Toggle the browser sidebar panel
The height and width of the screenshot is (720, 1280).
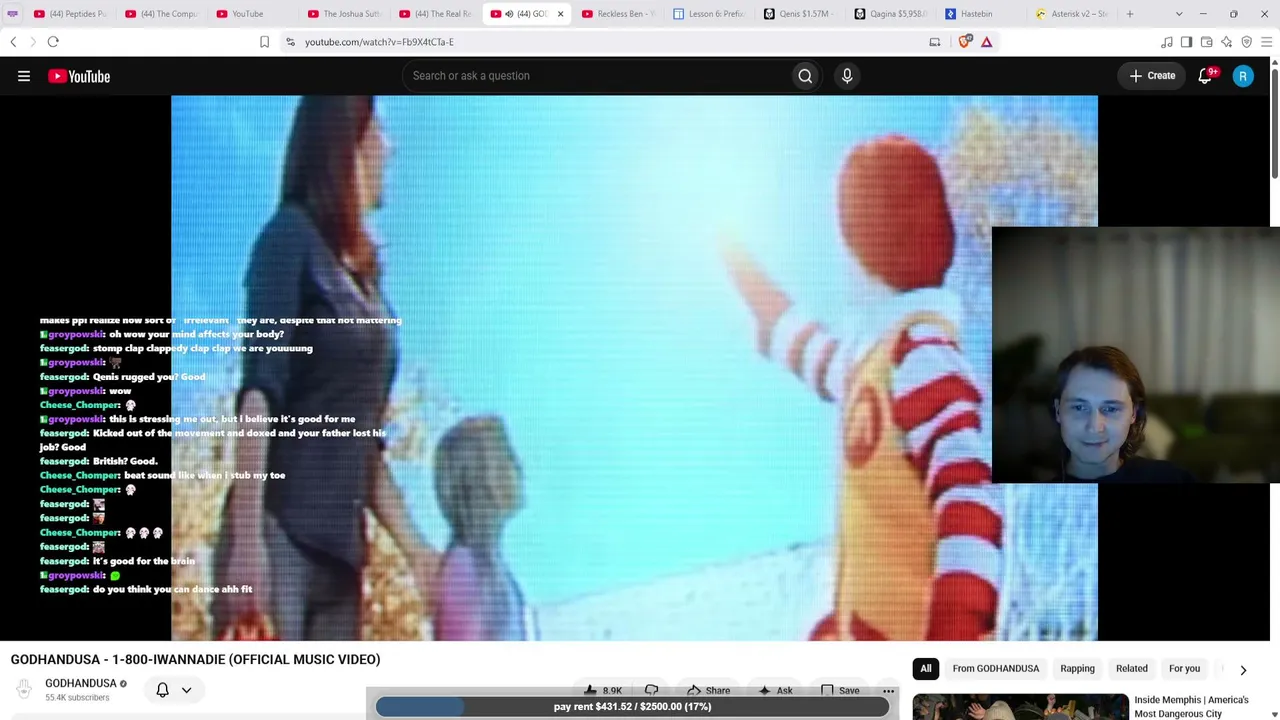click(1186, 42)
